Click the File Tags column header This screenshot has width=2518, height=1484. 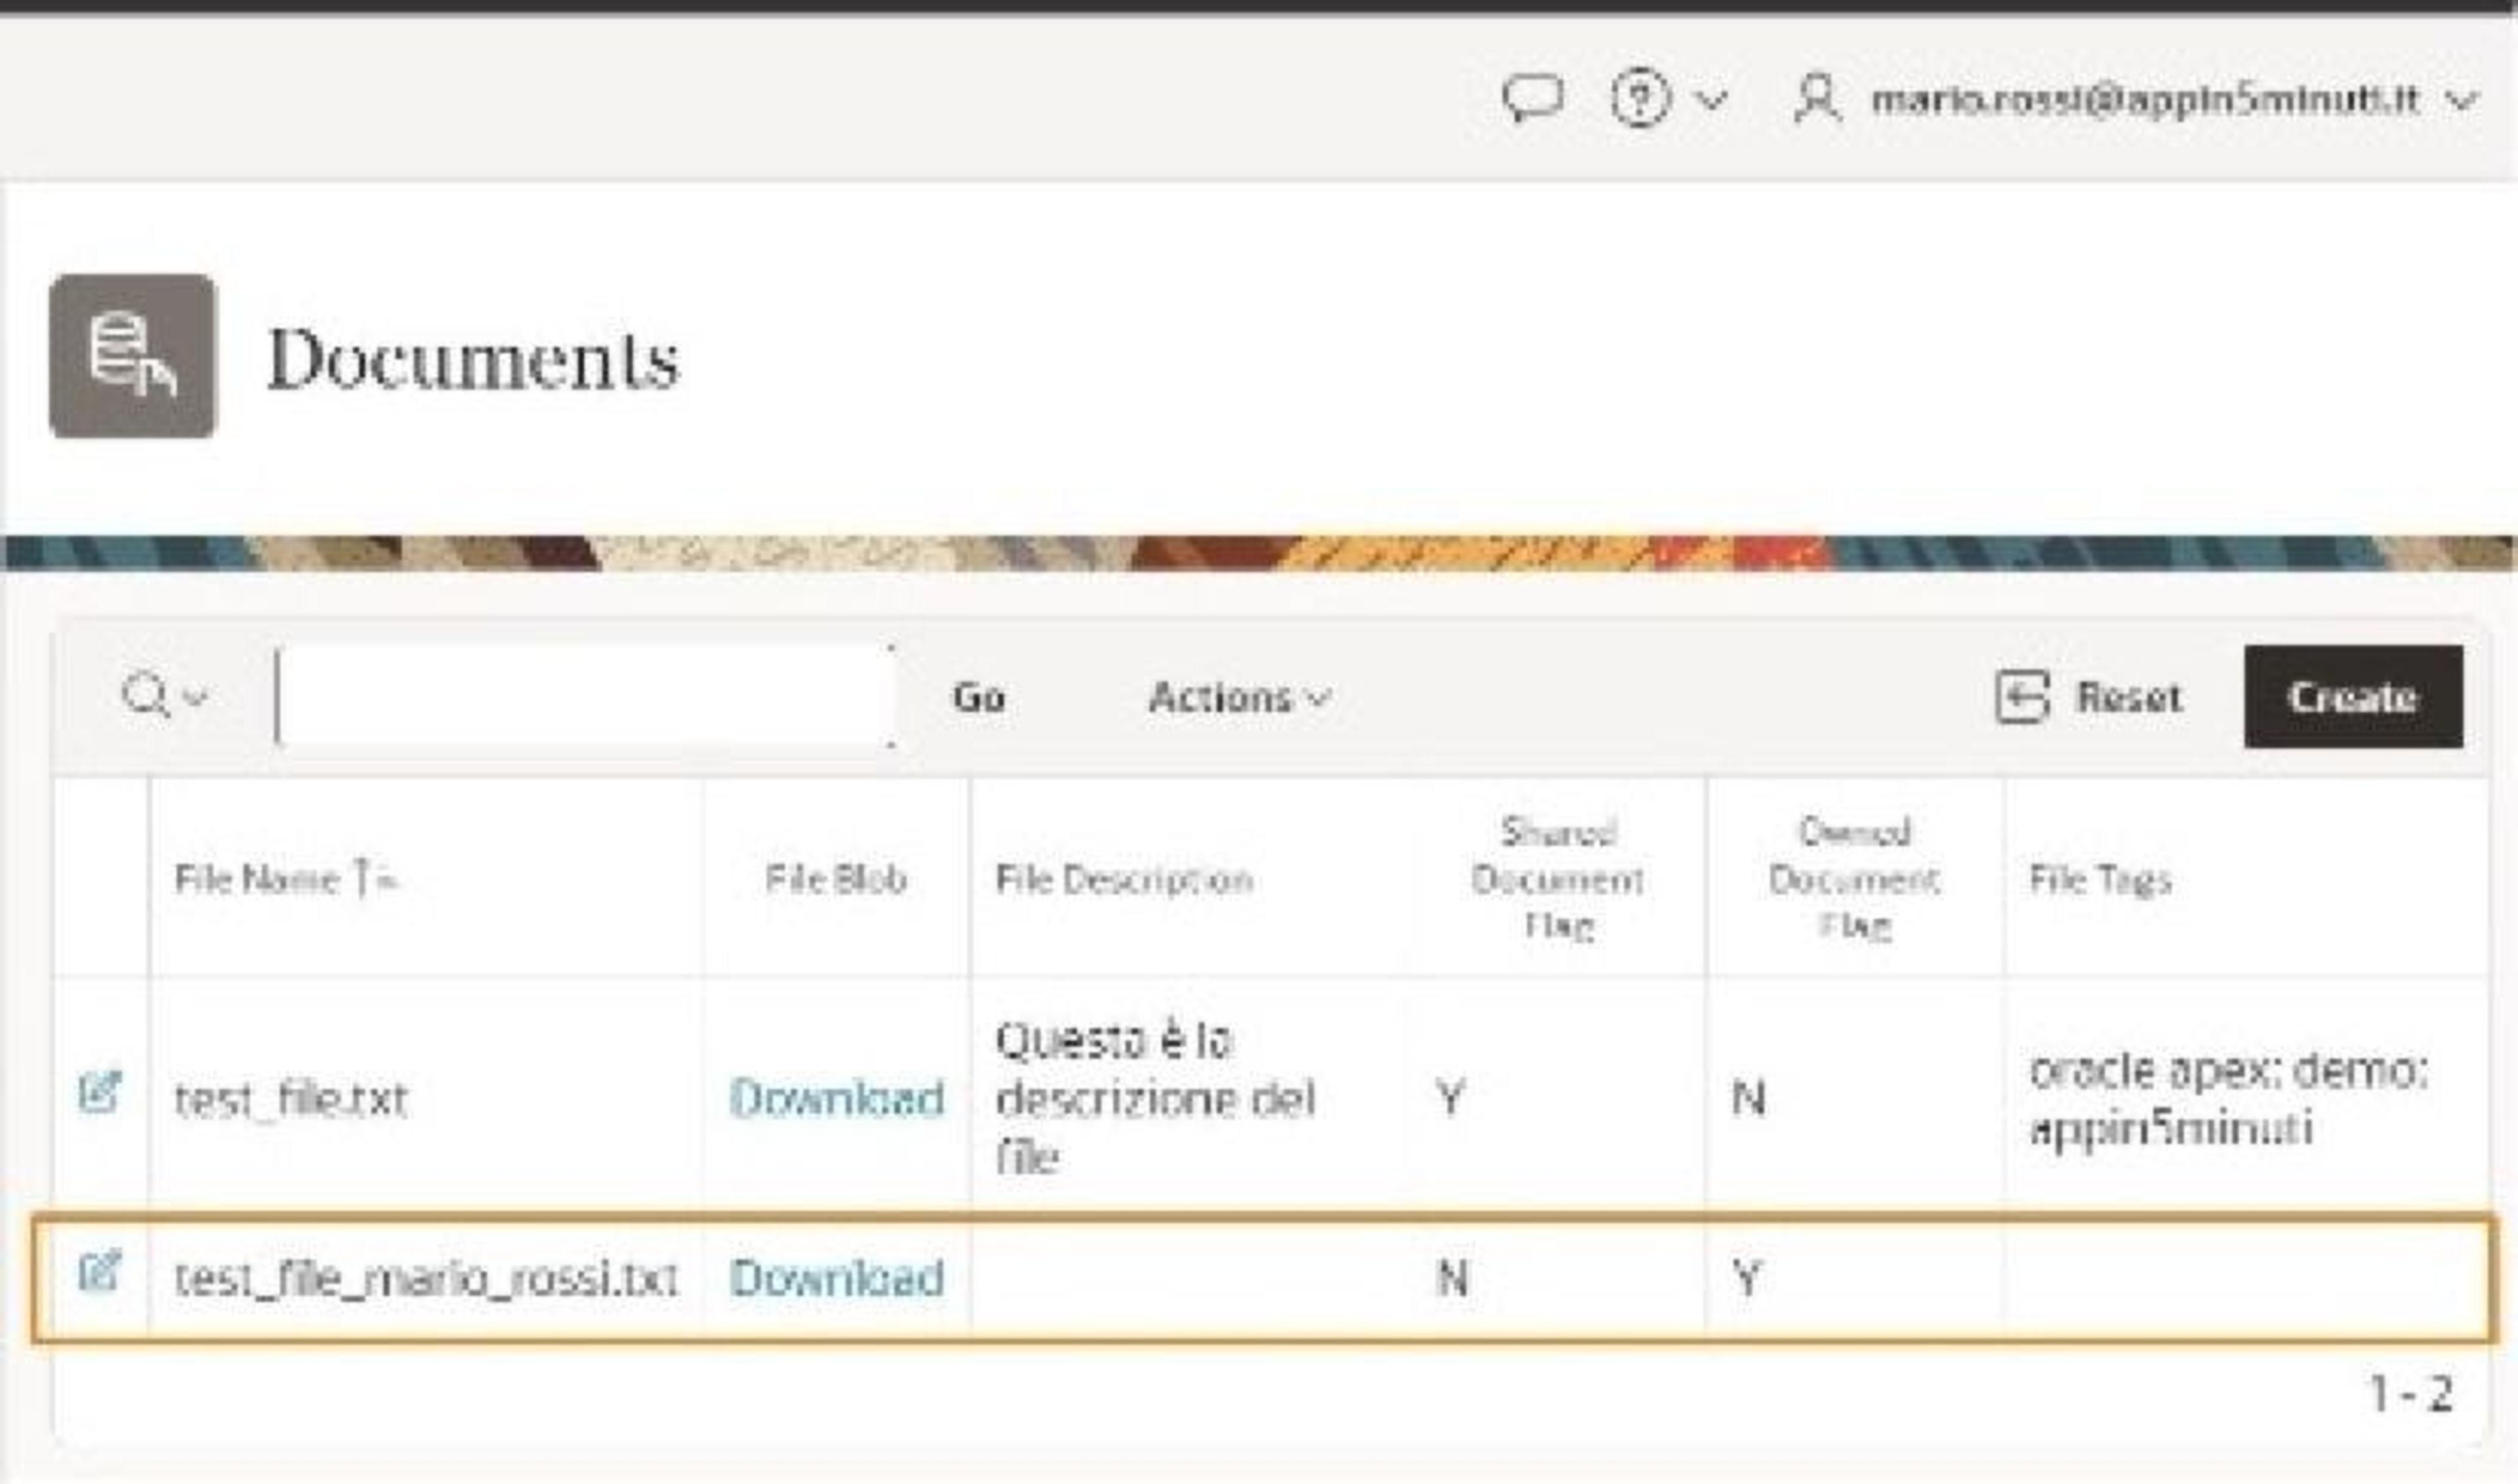[2100, 879]
